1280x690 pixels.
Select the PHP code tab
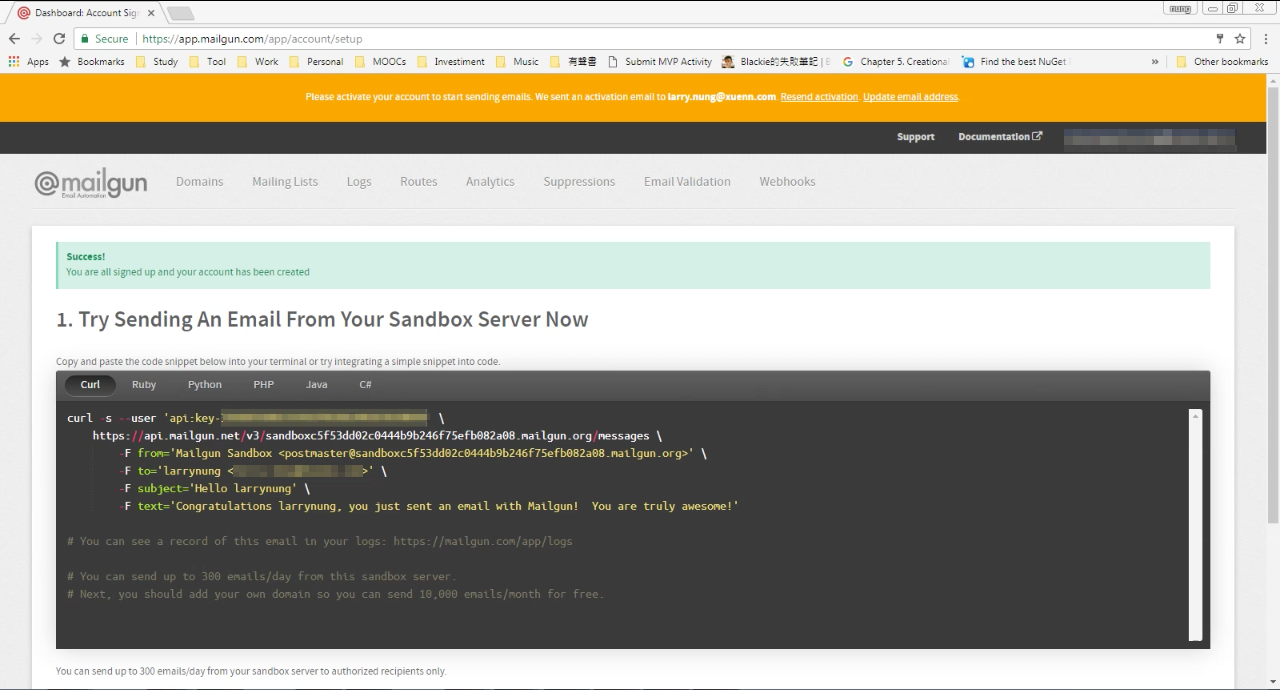tap(264, 385)
